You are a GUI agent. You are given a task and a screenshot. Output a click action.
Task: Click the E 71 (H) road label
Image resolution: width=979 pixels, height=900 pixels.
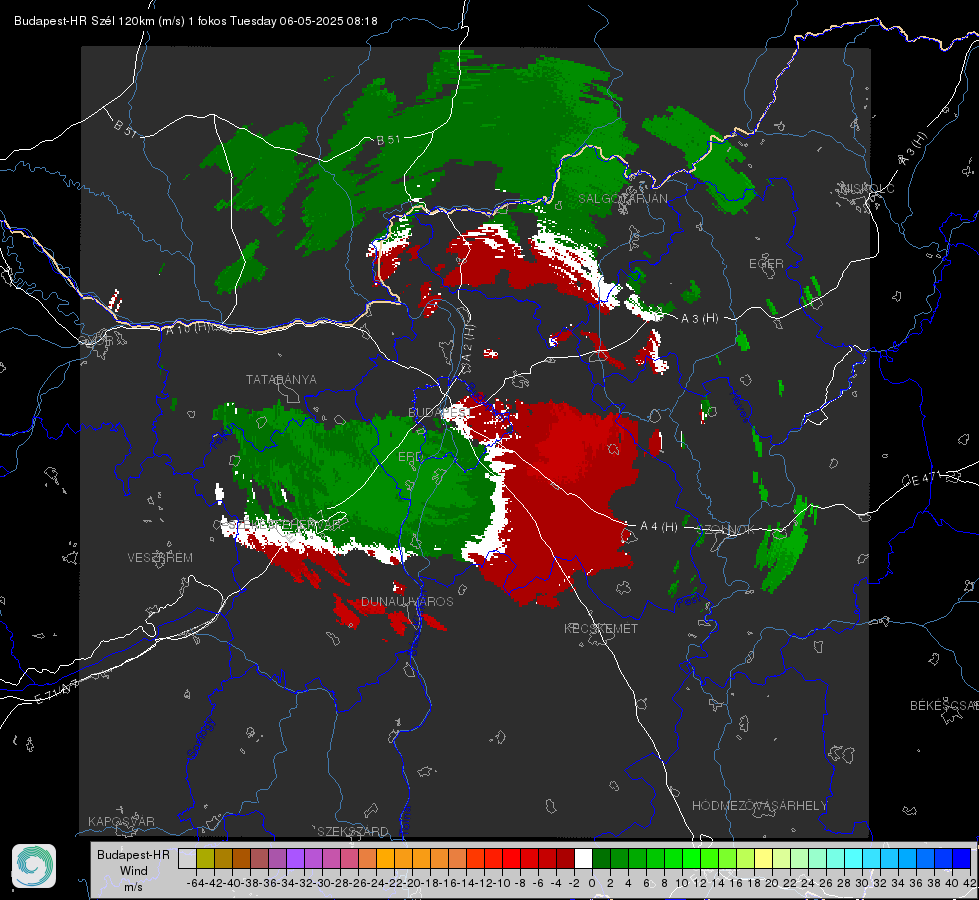click(x=57, y=691)
